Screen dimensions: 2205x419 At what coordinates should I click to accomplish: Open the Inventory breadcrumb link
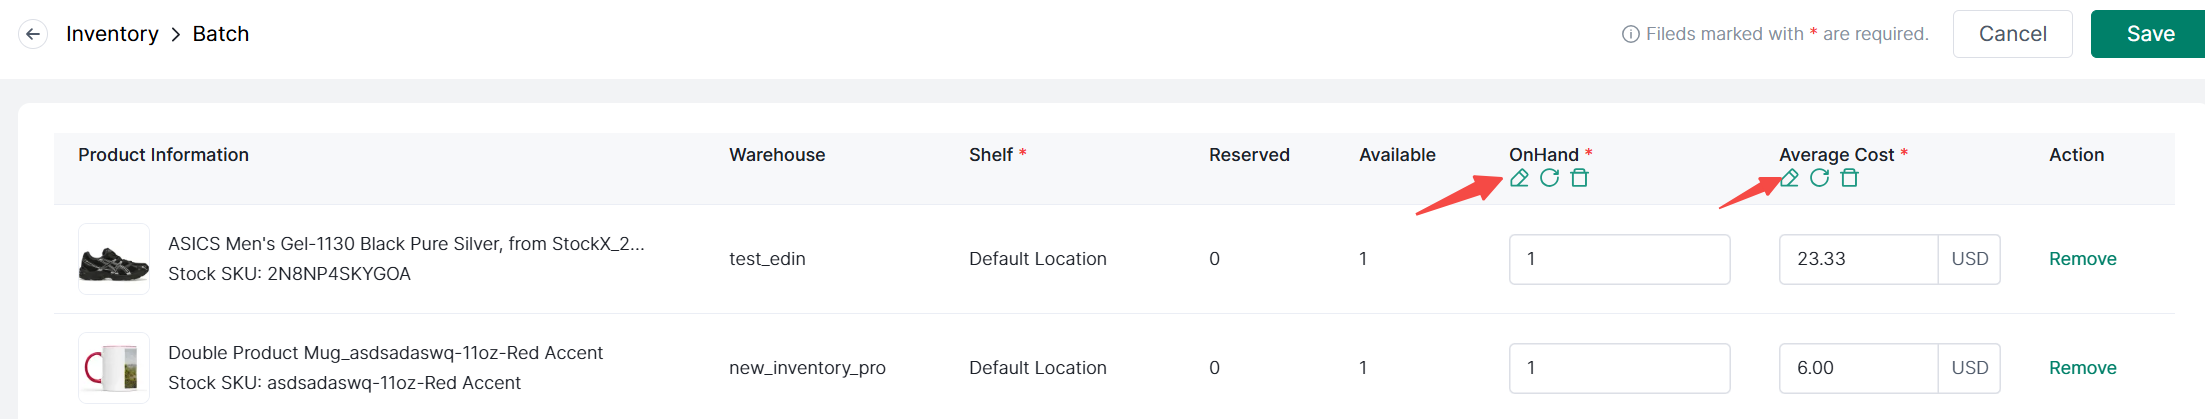[112, 34]
